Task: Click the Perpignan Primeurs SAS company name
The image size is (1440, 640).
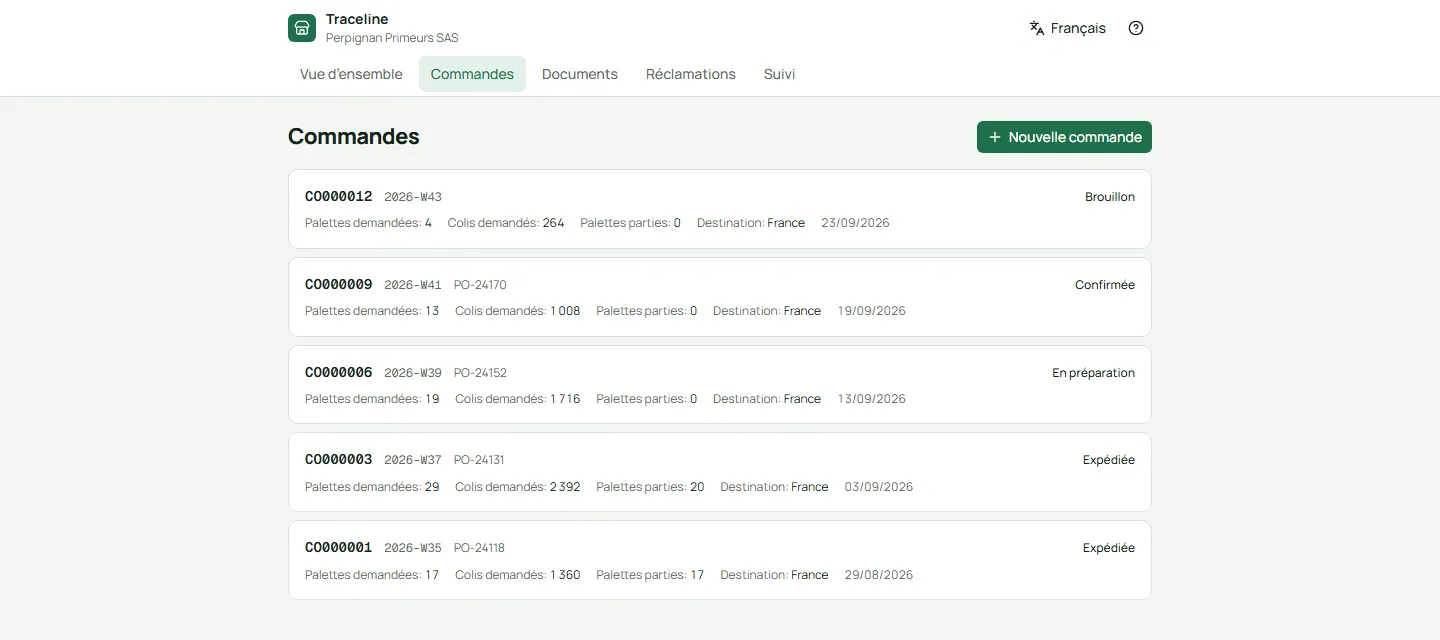Action: (392, 38)
